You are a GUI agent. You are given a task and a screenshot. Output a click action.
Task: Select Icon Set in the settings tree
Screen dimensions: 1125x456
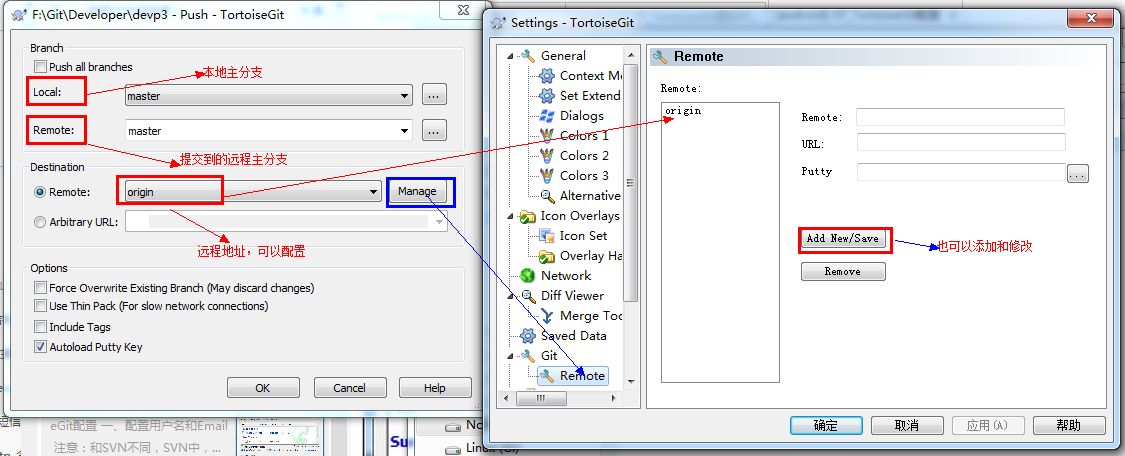pyautogui.click(x=583, y=236)
